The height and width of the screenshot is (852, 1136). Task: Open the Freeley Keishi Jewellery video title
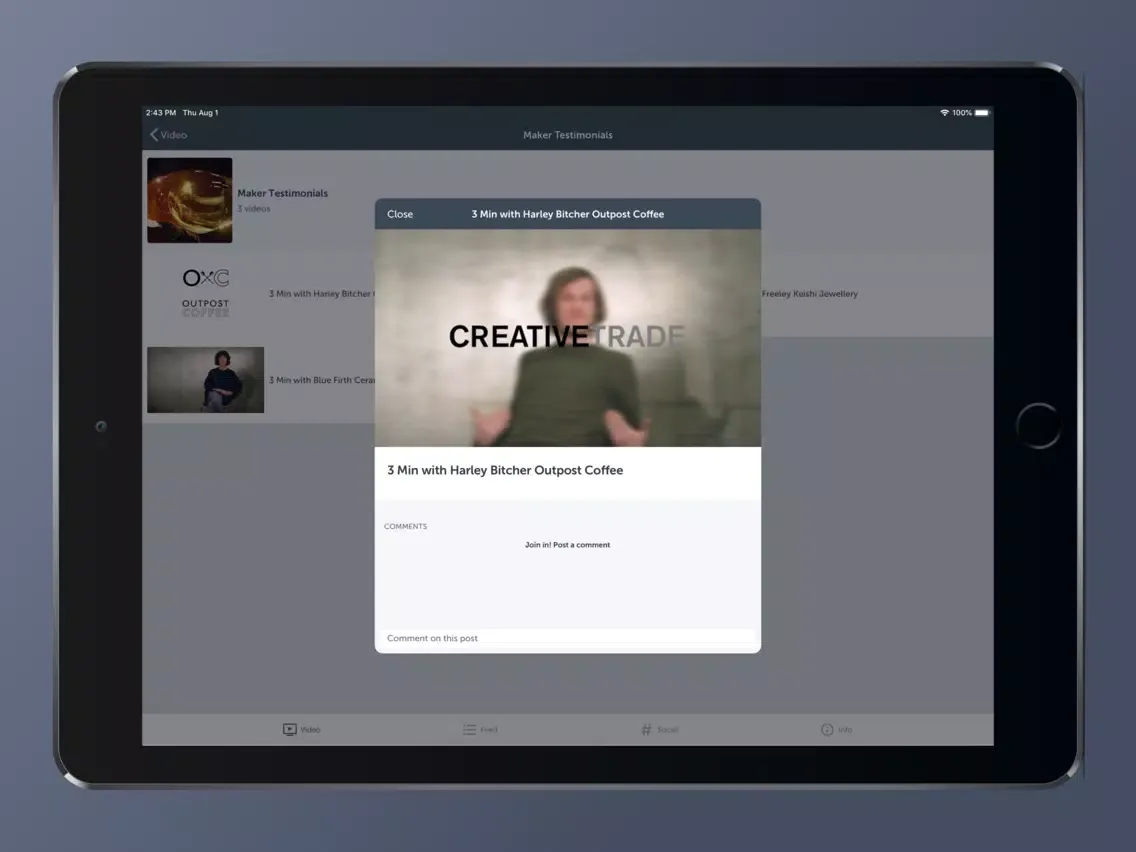click(809, 293)
